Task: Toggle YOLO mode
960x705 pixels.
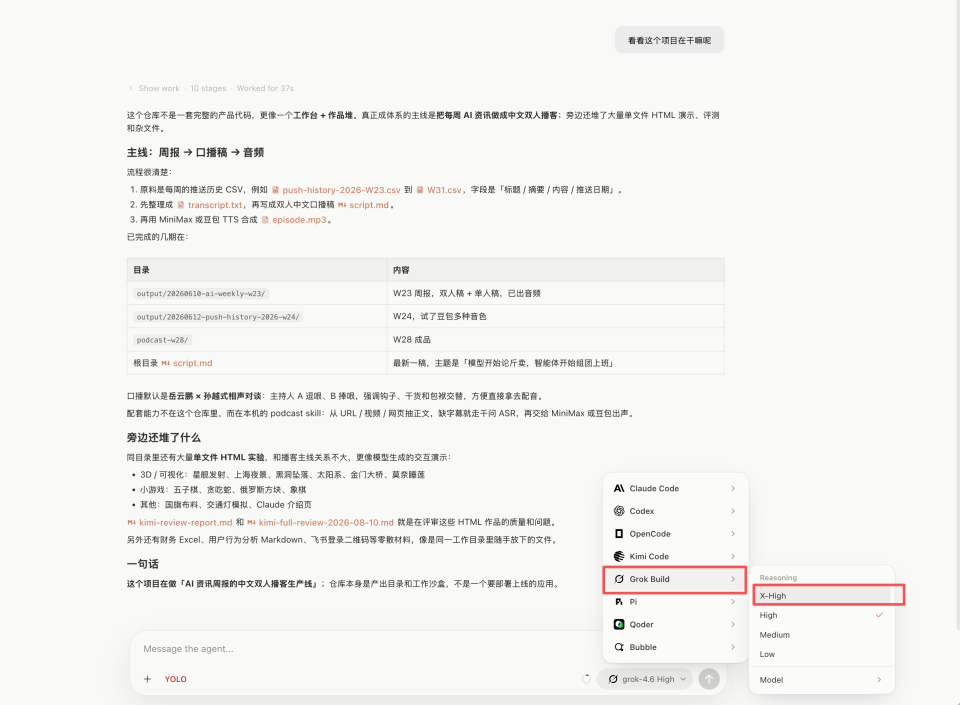Action: tap(176, 679)
